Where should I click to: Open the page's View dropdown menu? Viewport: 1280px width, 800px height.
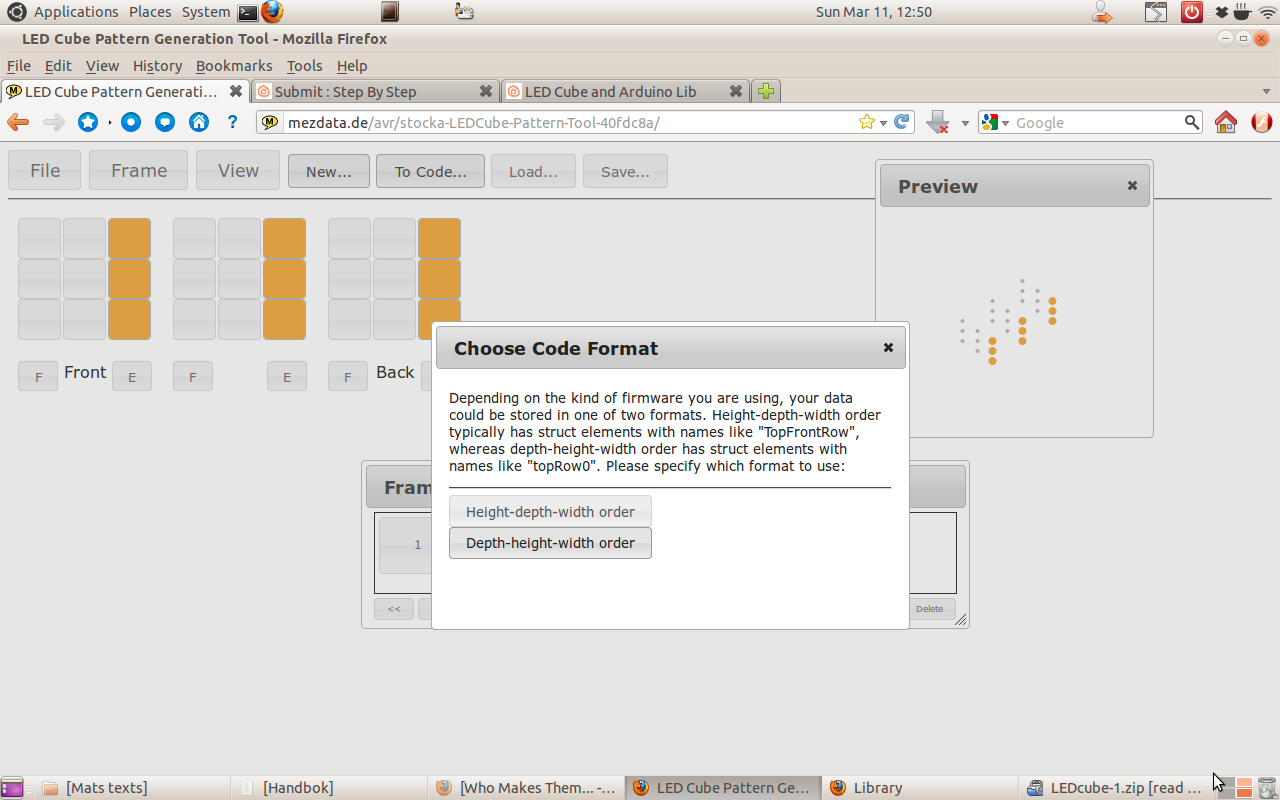pyautogui.click(x=238, y=170)
